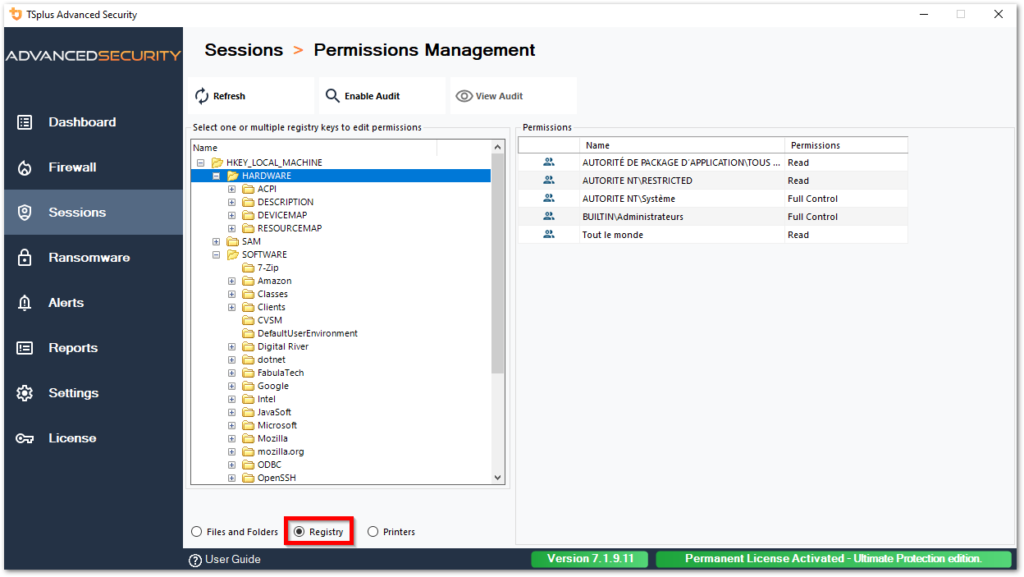Image resolution: width=1024 pixels, height=577 pixels.
Task: Select the Registry radio button
Action: pos(300,531)
